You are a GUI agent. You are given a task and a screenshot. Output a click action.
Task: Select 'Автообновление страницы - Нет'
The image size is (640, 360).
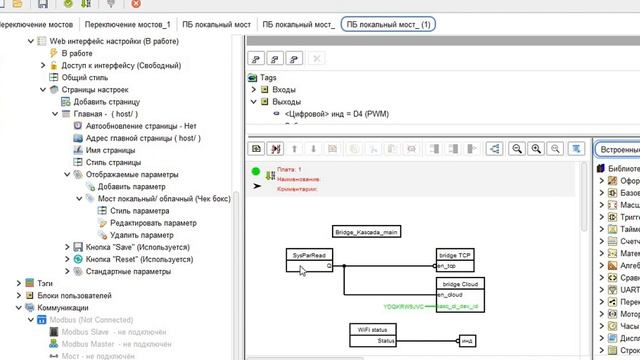click(x=141, y=126)
